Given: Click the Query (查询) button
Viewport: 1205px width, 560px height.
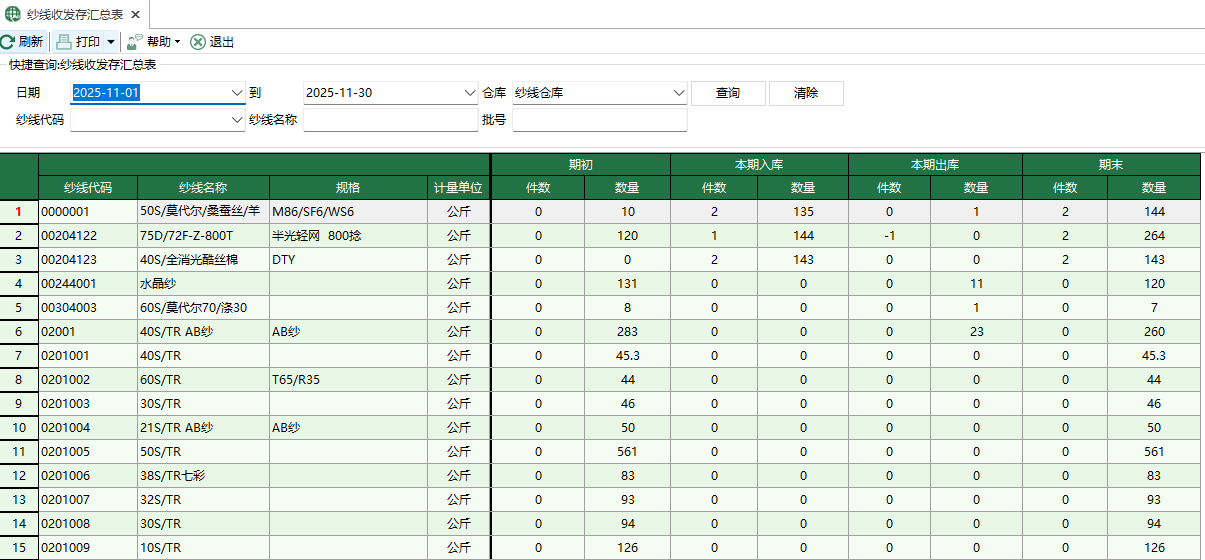Looking at the screenshot, I should (728, 93).
